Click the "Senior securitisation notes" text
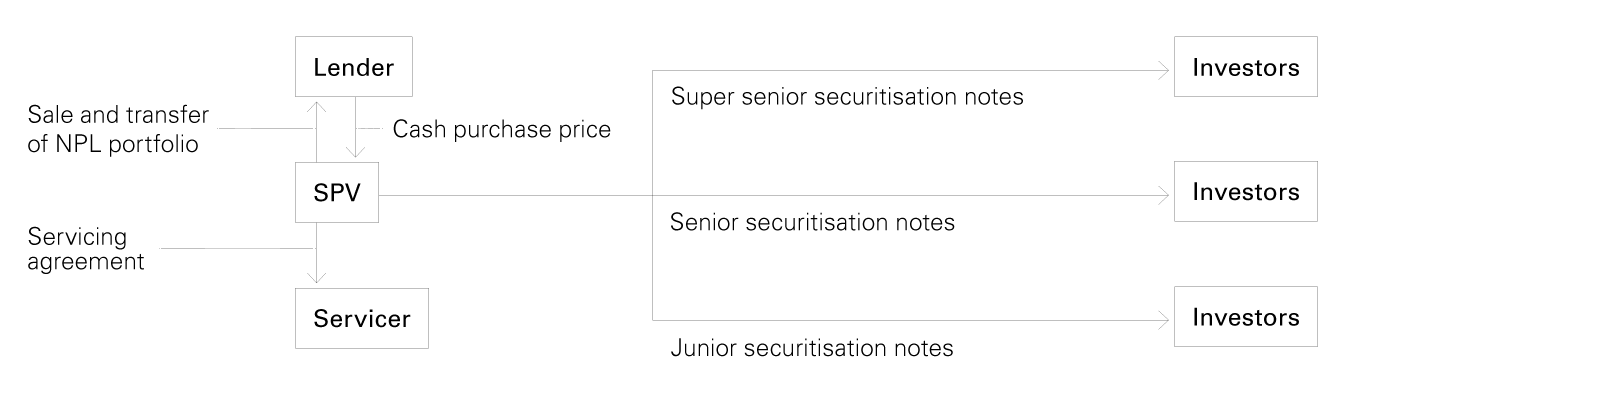Image resolution: width=1600 pixels, height=407 pixels. coord(812,222)
